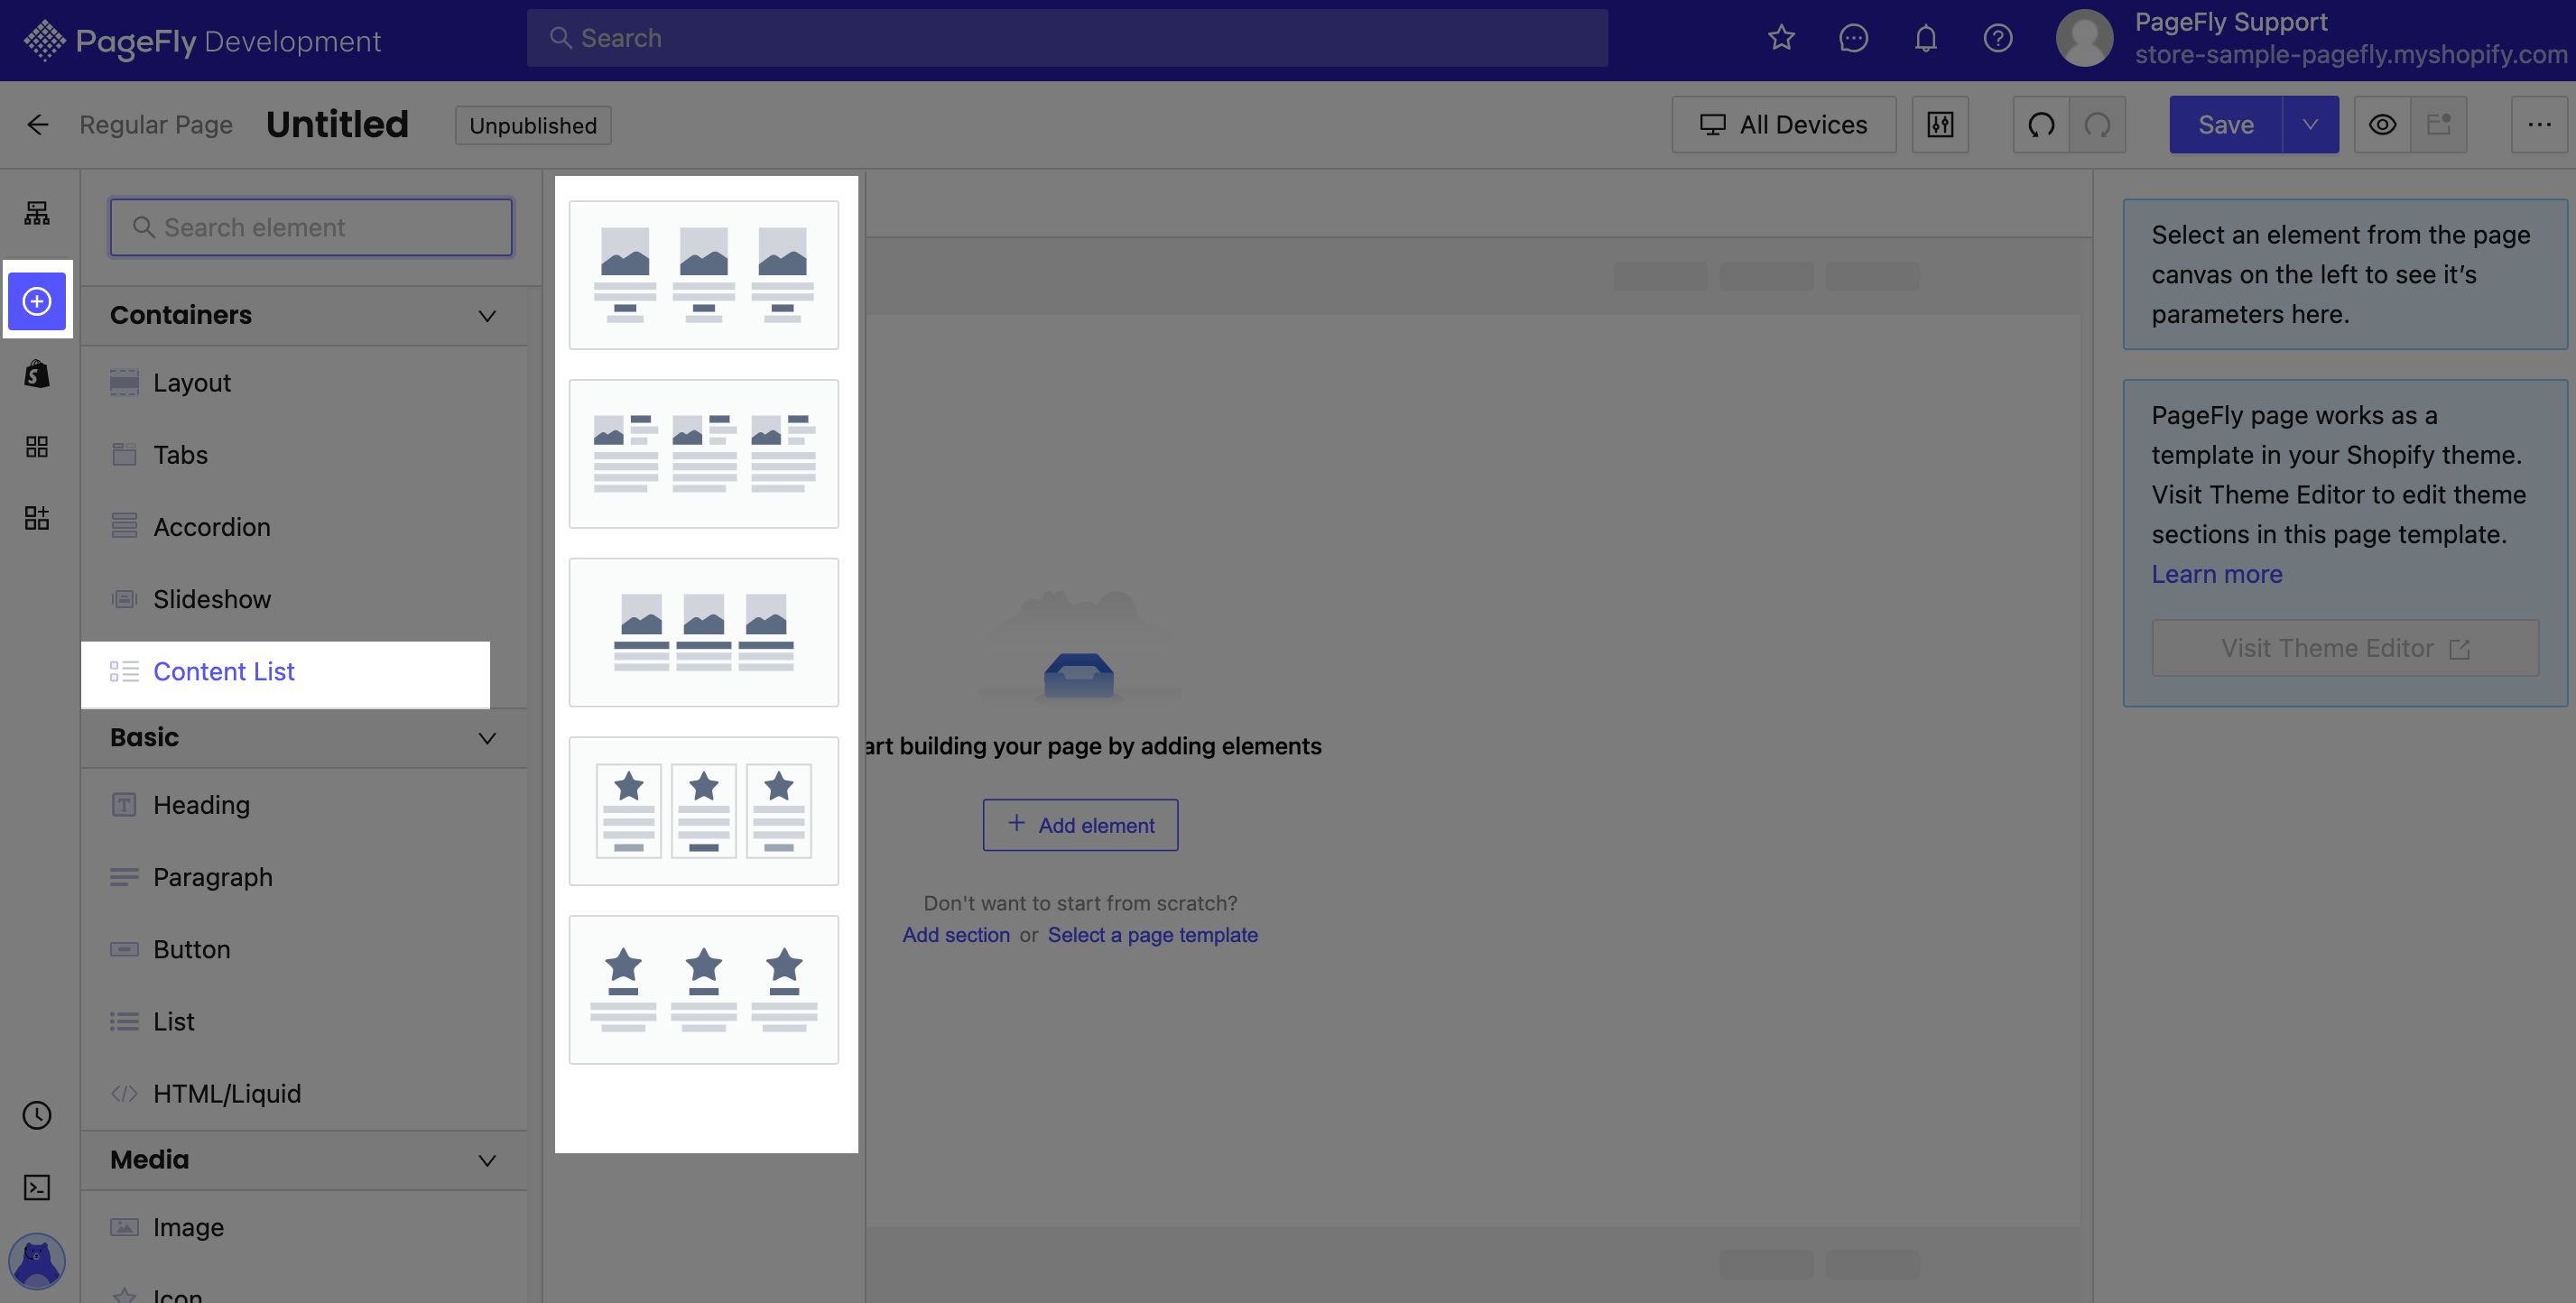Select the Image element
Screen dimensions: 2576x1303
pos(303,1227)
